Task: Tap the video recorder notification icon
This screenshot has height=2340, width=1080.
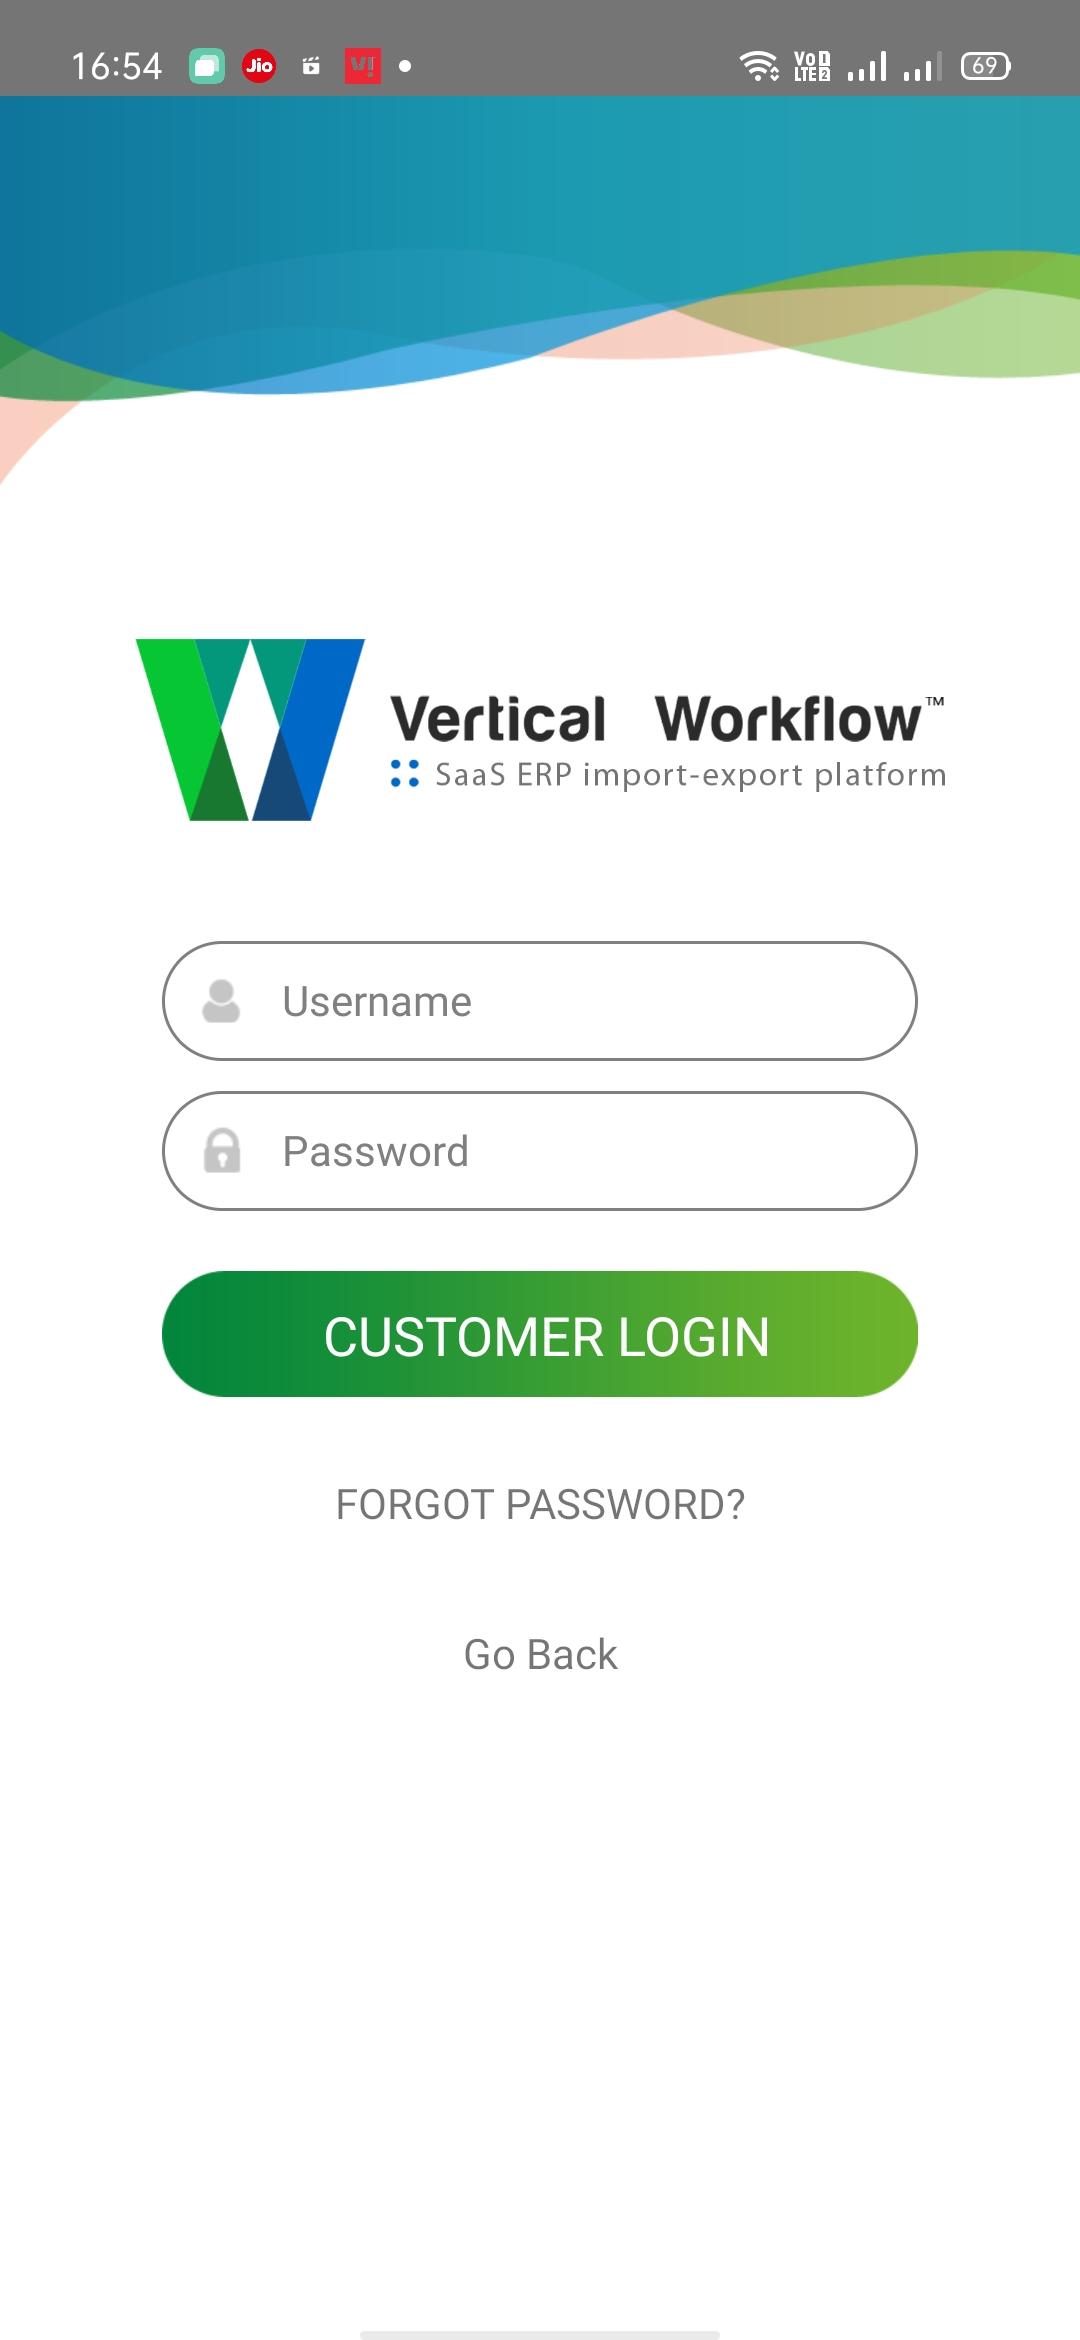Action: point(311,66)
